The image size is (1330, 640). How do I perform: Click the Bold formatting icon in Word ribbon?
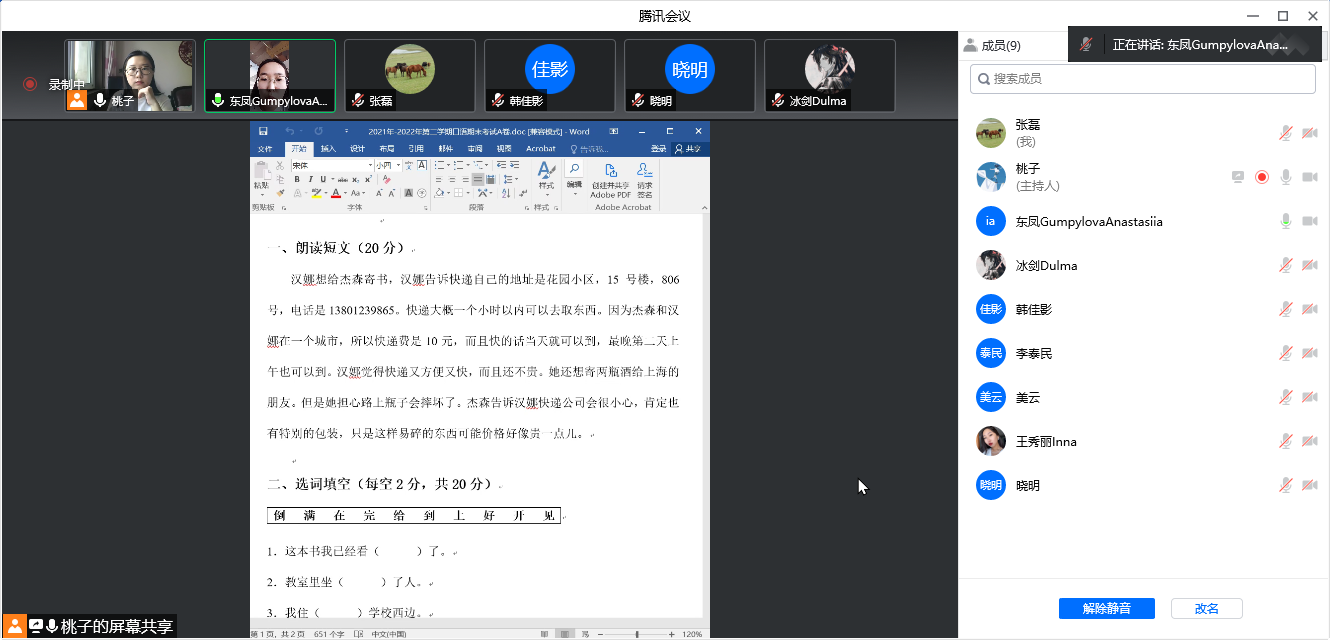pos(297,179)
